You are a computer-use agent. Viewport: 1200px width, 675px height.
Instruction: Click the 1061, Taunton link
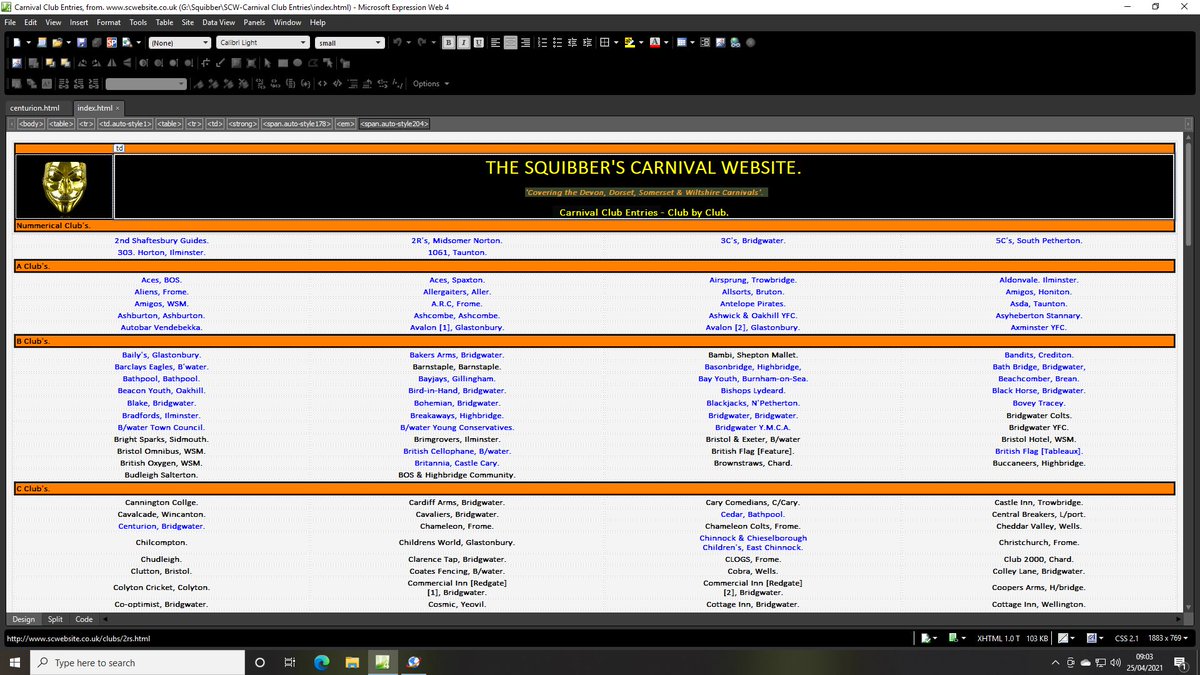point(457,252)
